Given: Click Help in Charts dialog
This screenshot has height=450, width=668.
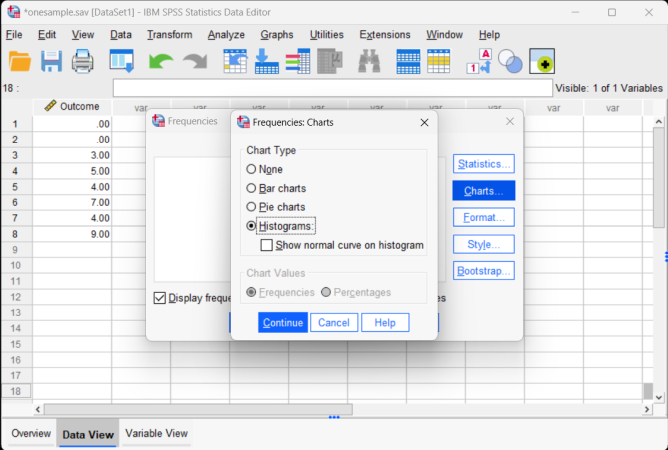Looking at the screenshot, I should pos(385,323).
